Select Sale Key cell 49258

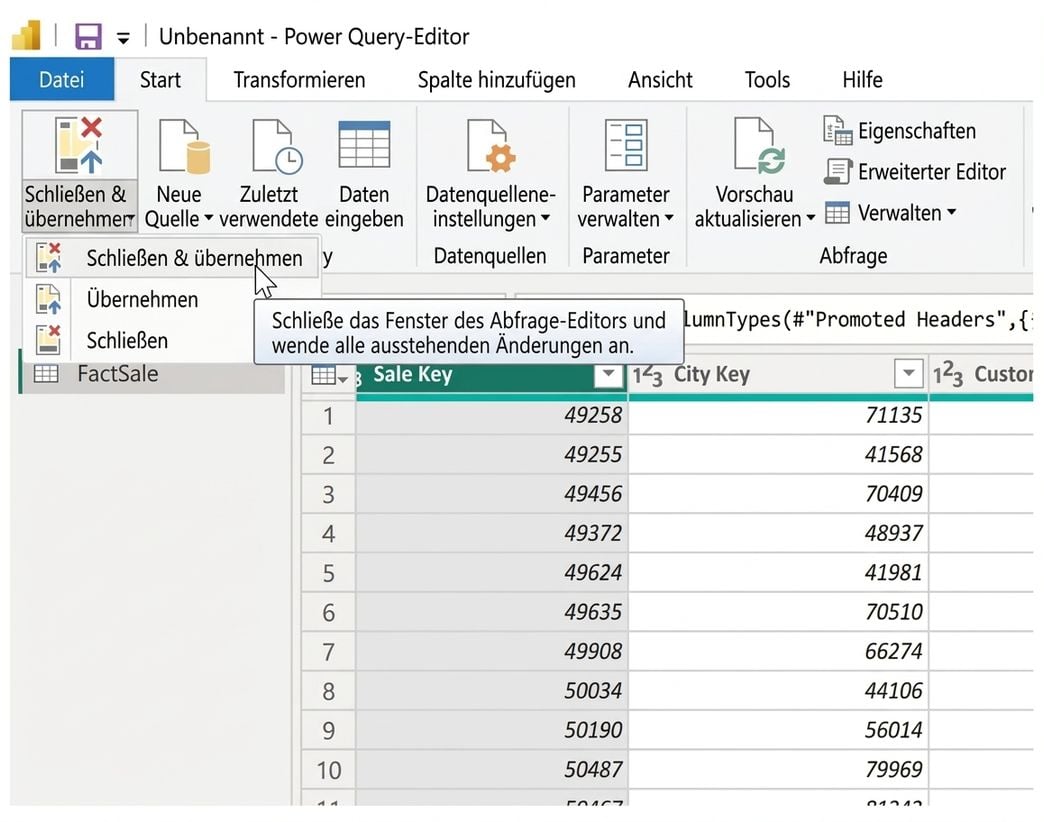pos(492,416)
